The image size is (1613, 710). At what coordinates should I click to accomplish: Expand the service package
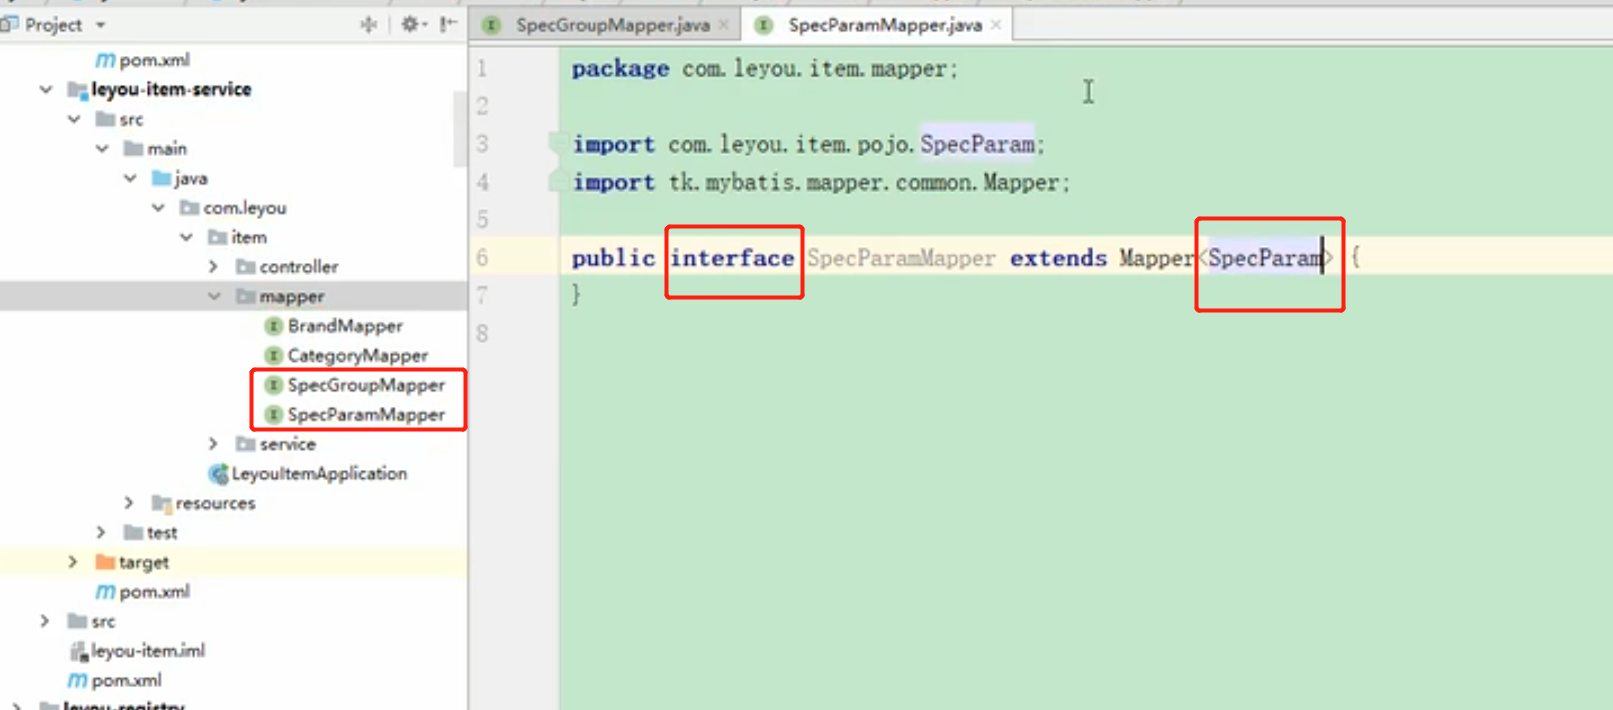tap(213, 443)
